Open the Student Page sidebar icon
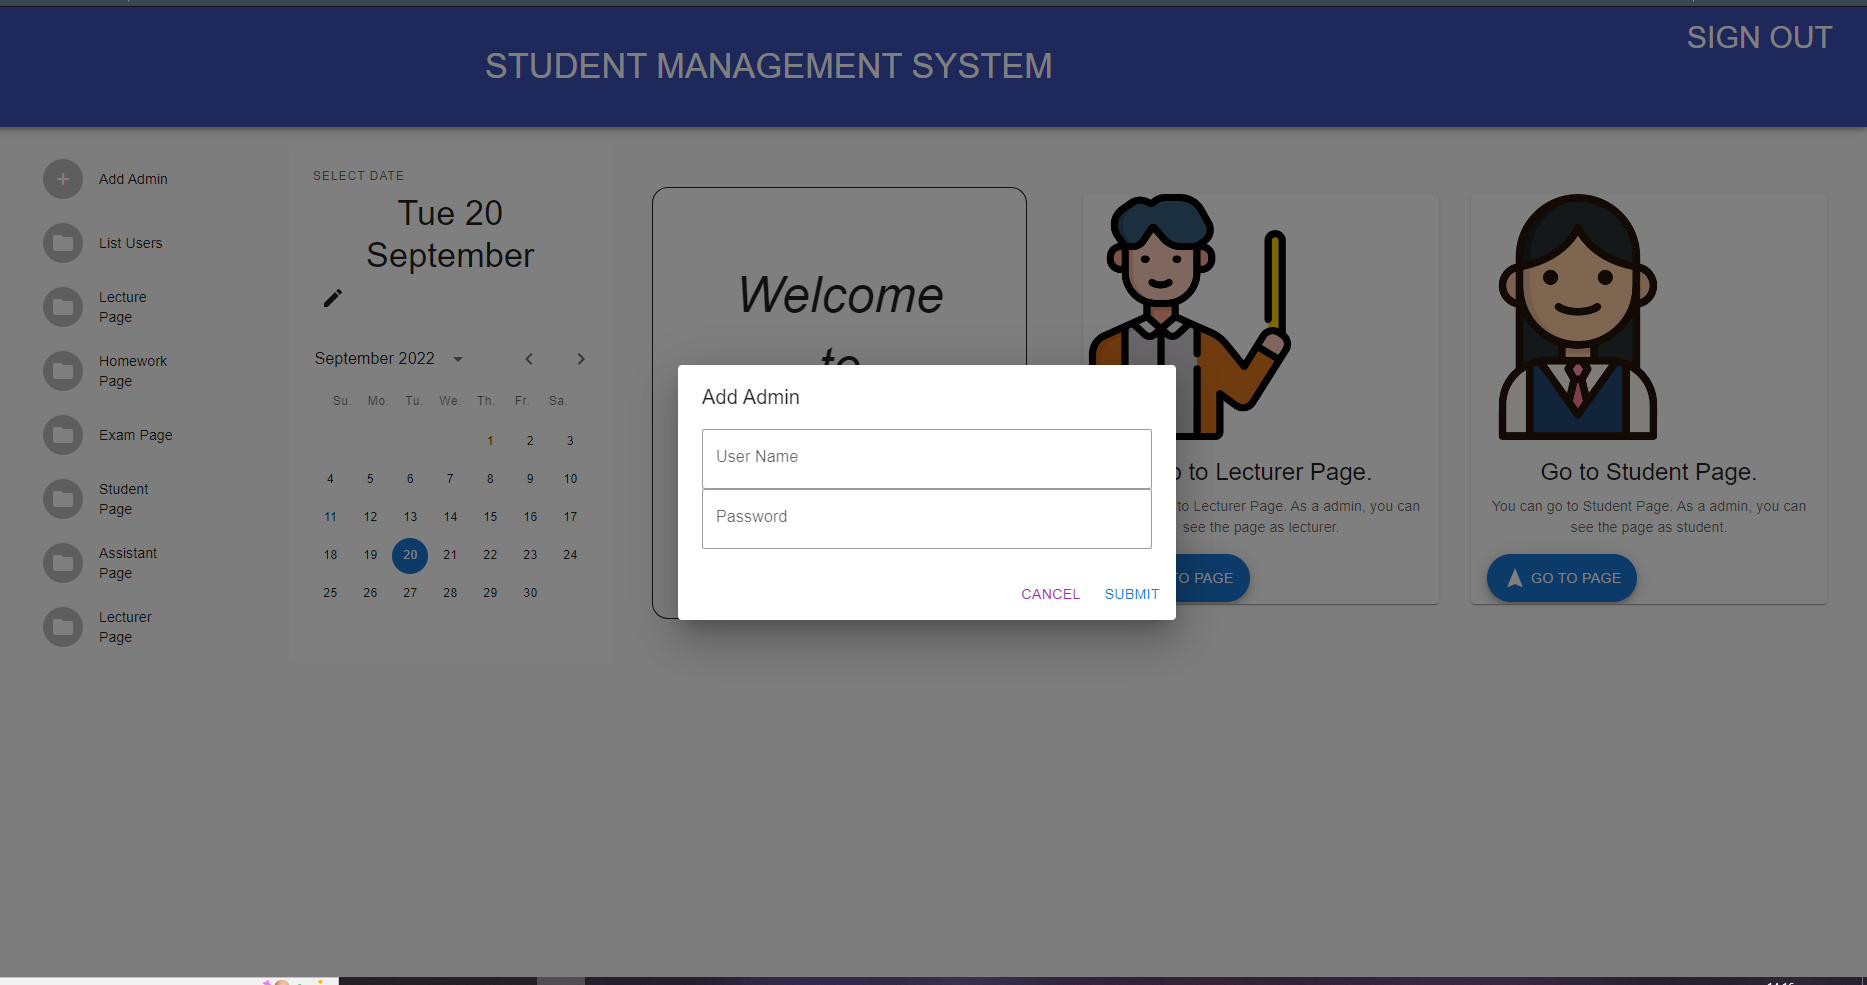The width and height of the screenshot is (1867, 985). coord(62,499)
